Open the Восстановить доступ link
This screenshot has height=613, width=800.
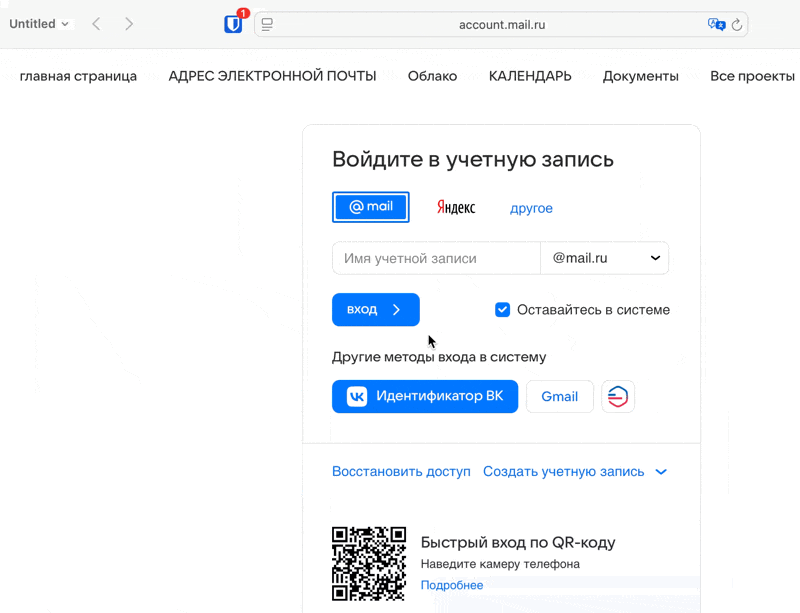click(x=401, y=471)
